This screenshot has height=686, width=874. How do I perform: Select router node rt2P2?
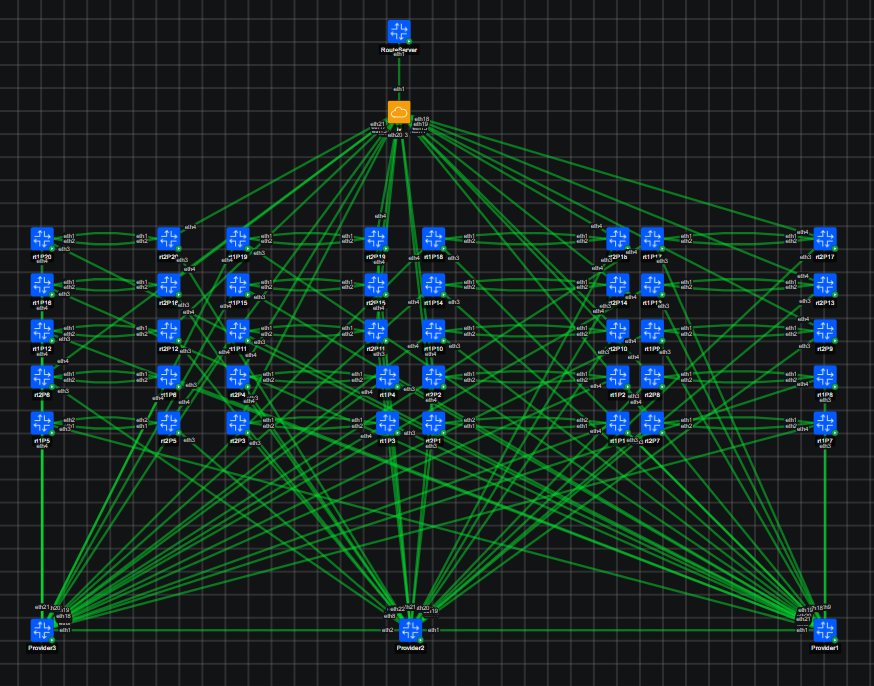pyautogui.click(x=434, y=377)
